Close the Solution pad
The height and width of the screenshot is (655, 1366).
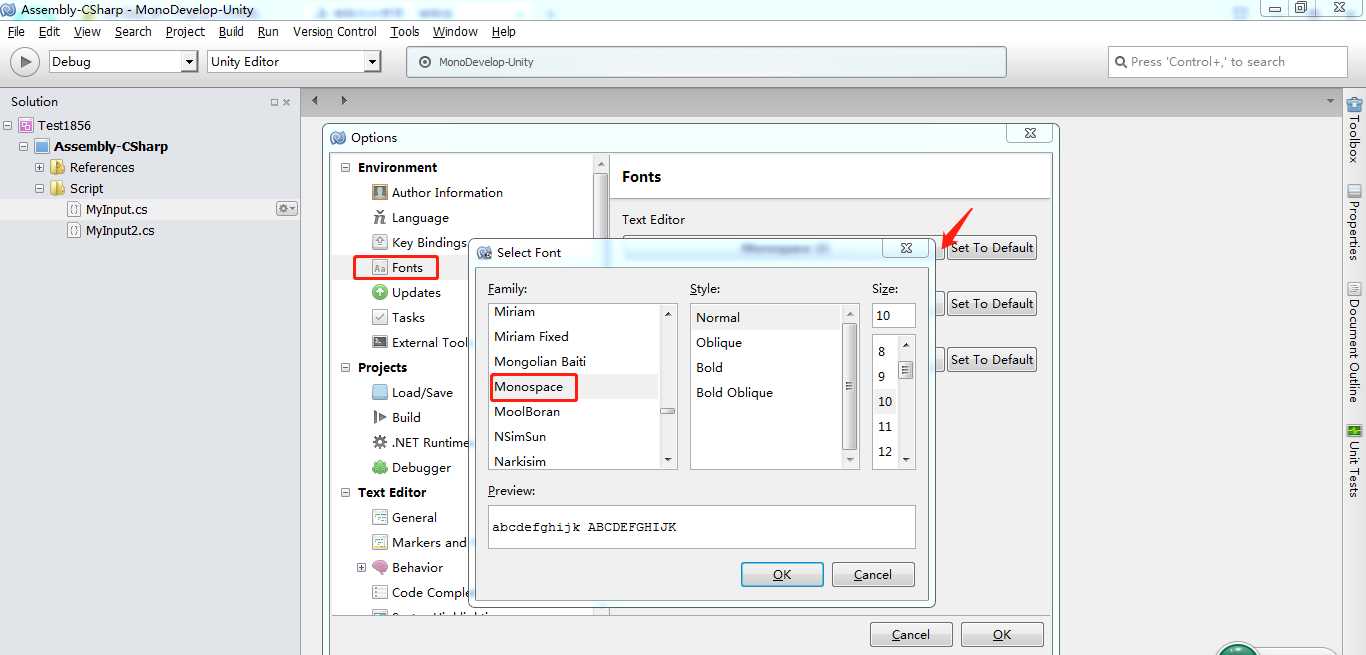[287, 102]
